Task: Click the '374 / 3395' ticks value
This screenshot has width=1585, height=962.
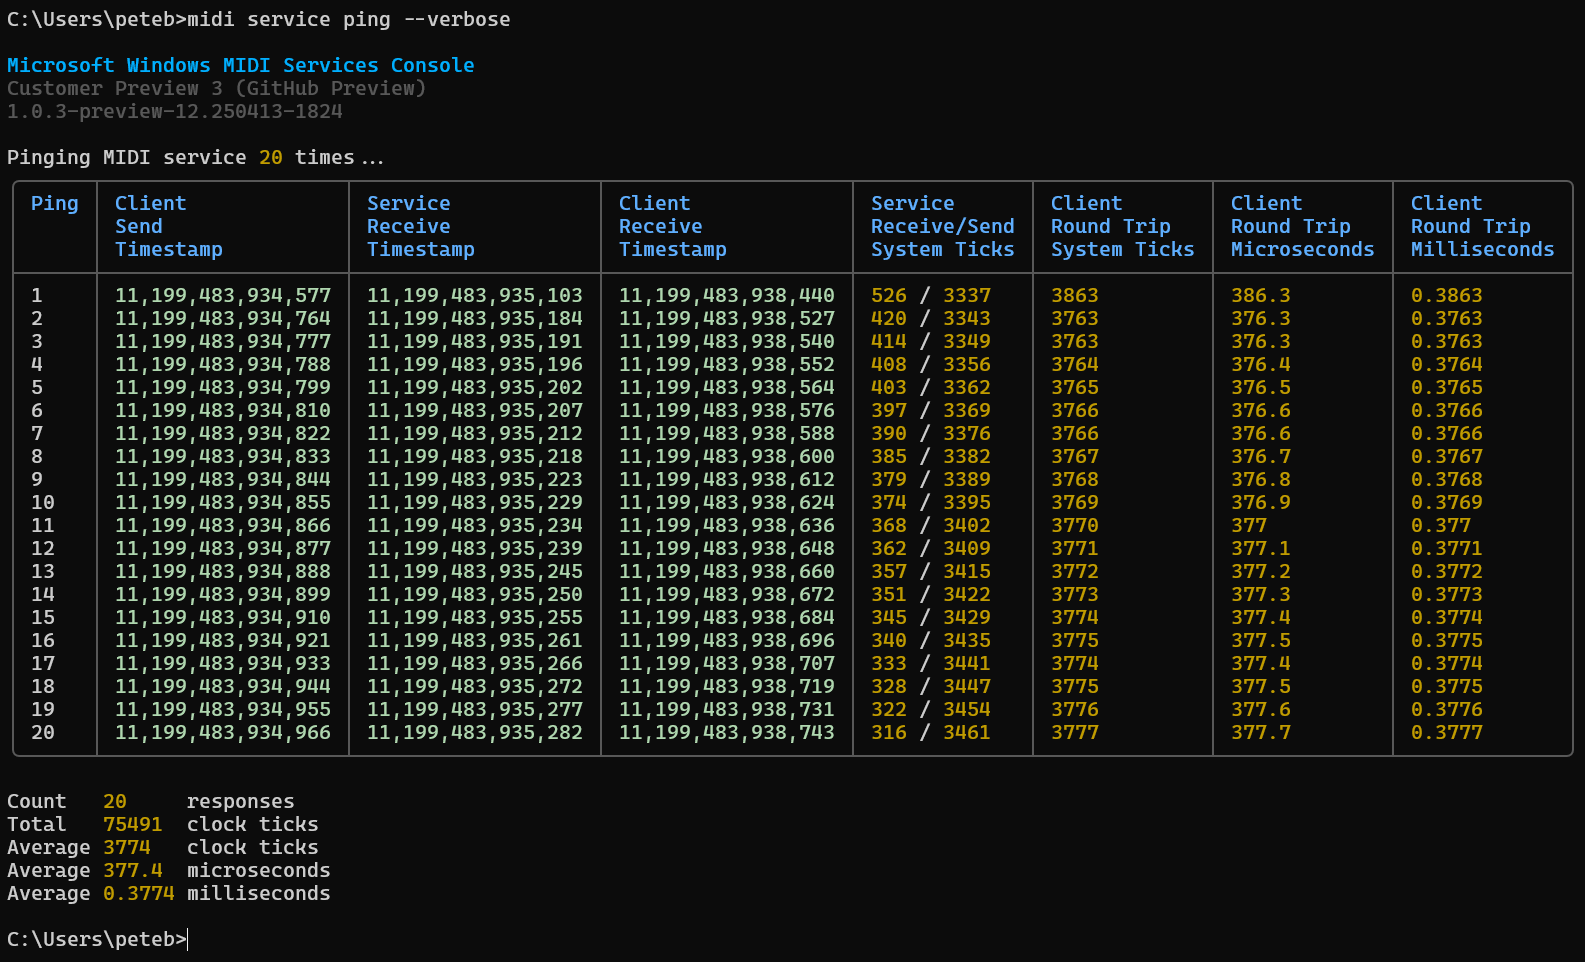Action: 931,502
